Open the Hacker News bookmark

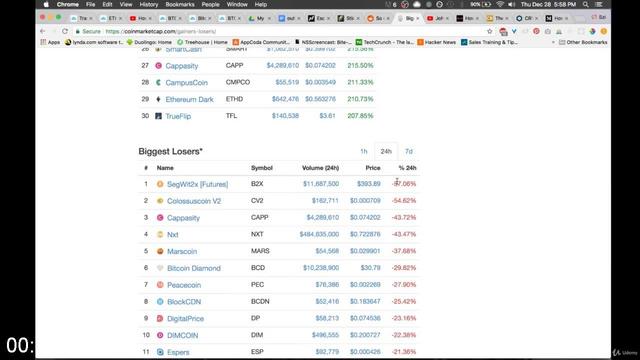[x=436, y=42]
